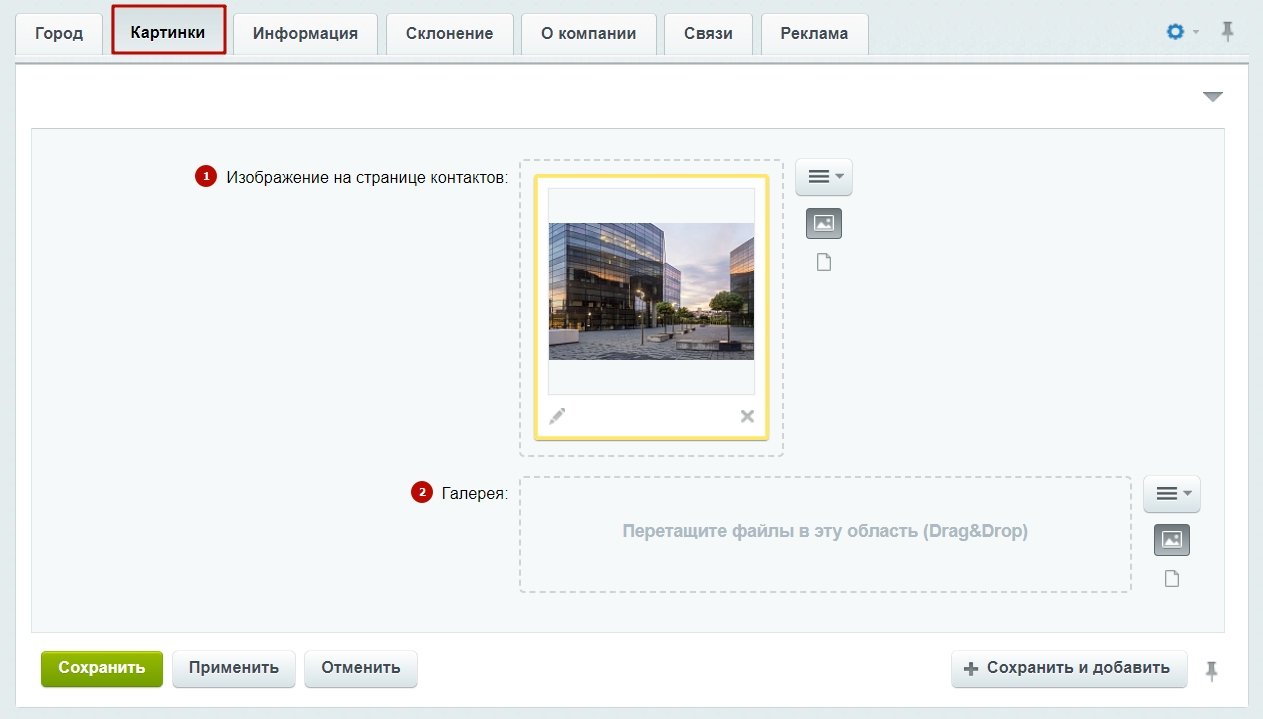Select image view icon for Галерея field
This screenshot has width=1263, height=719.
point(1172,540)
